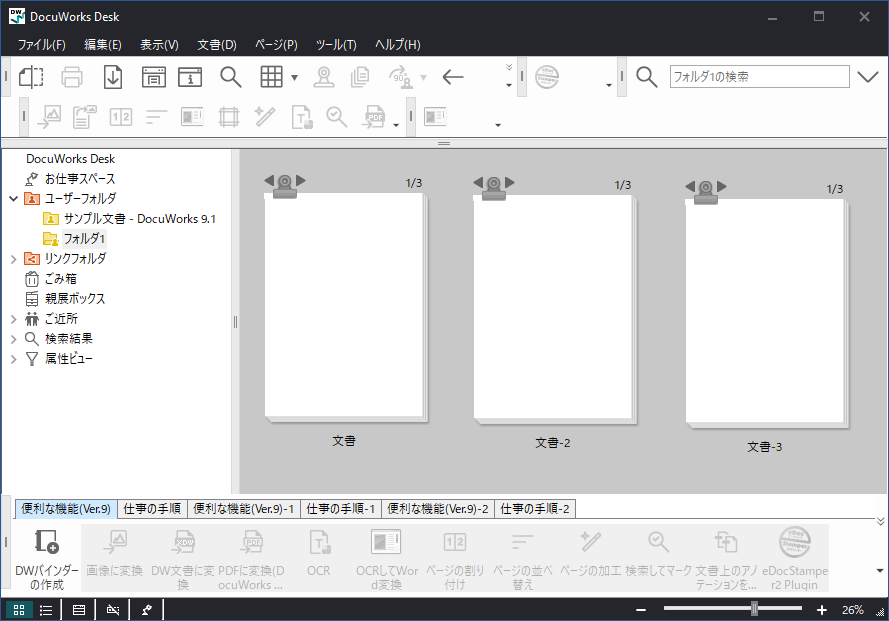889x621 pixels.
Task: Switch to thumbnail view in status bar
Action: 19,610
